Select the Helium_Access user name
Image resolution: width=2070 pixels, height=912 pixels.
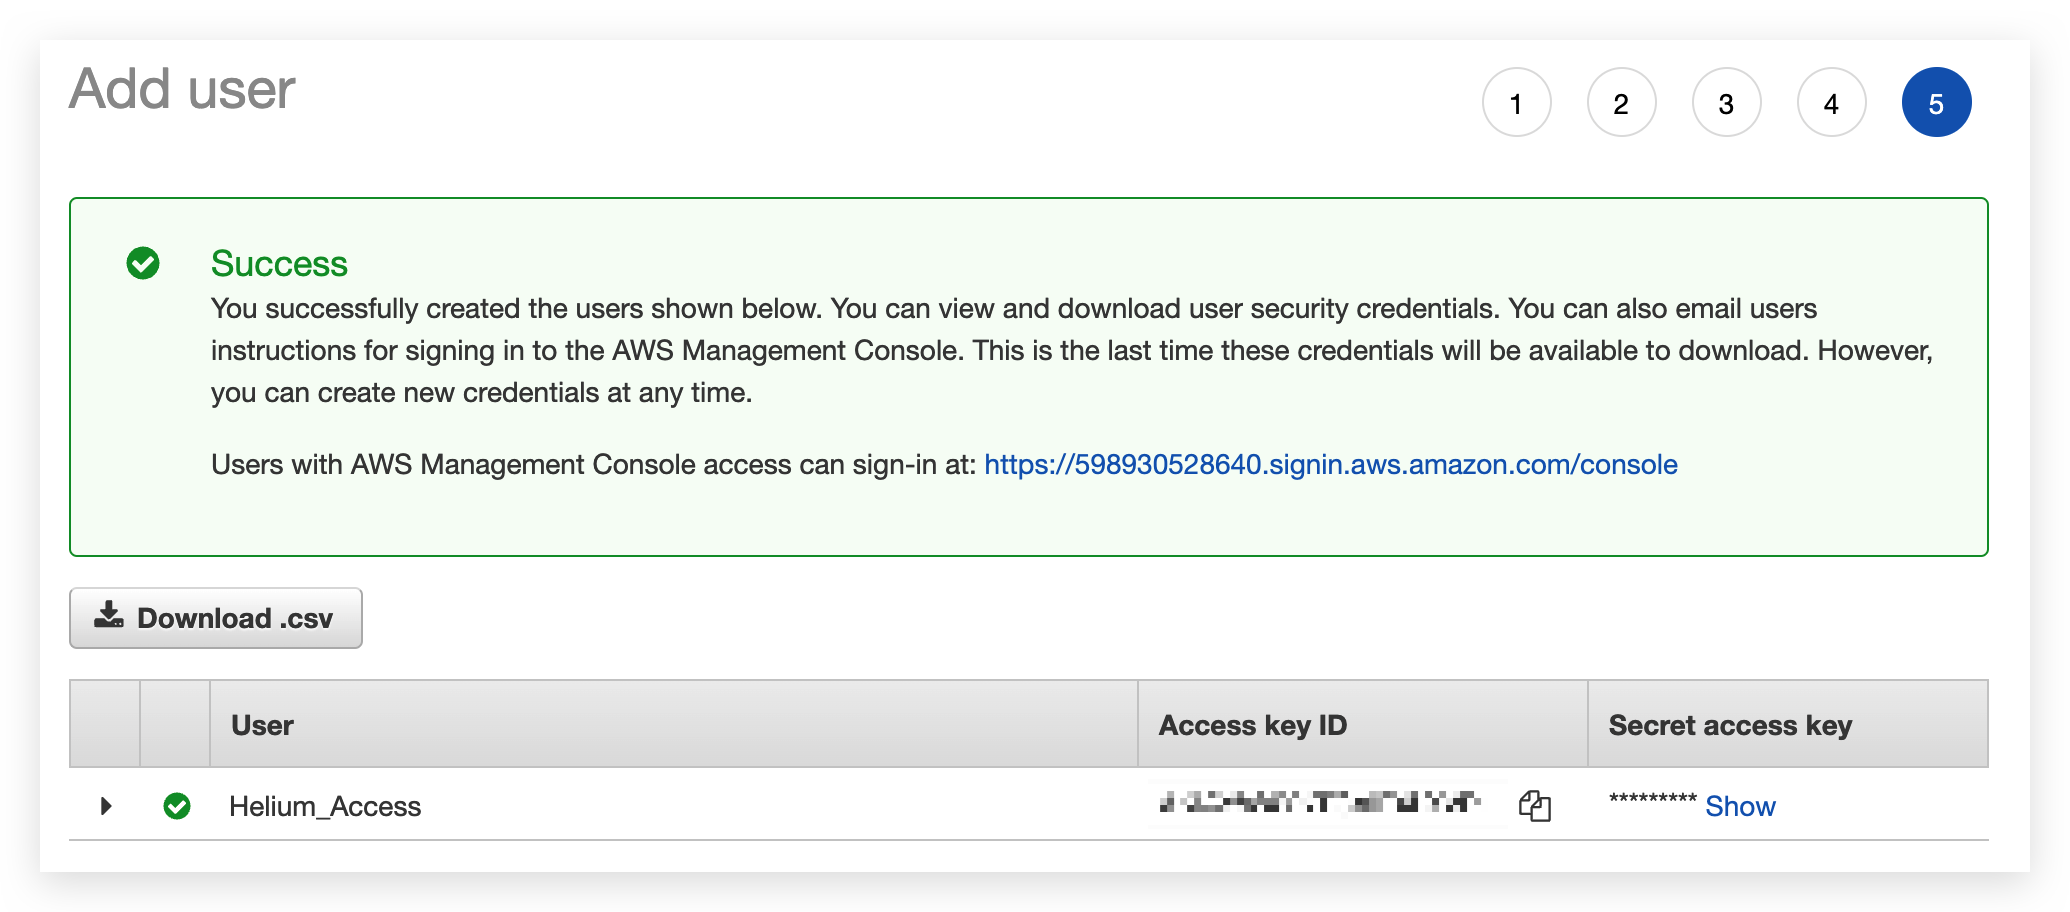pos(325,806)
